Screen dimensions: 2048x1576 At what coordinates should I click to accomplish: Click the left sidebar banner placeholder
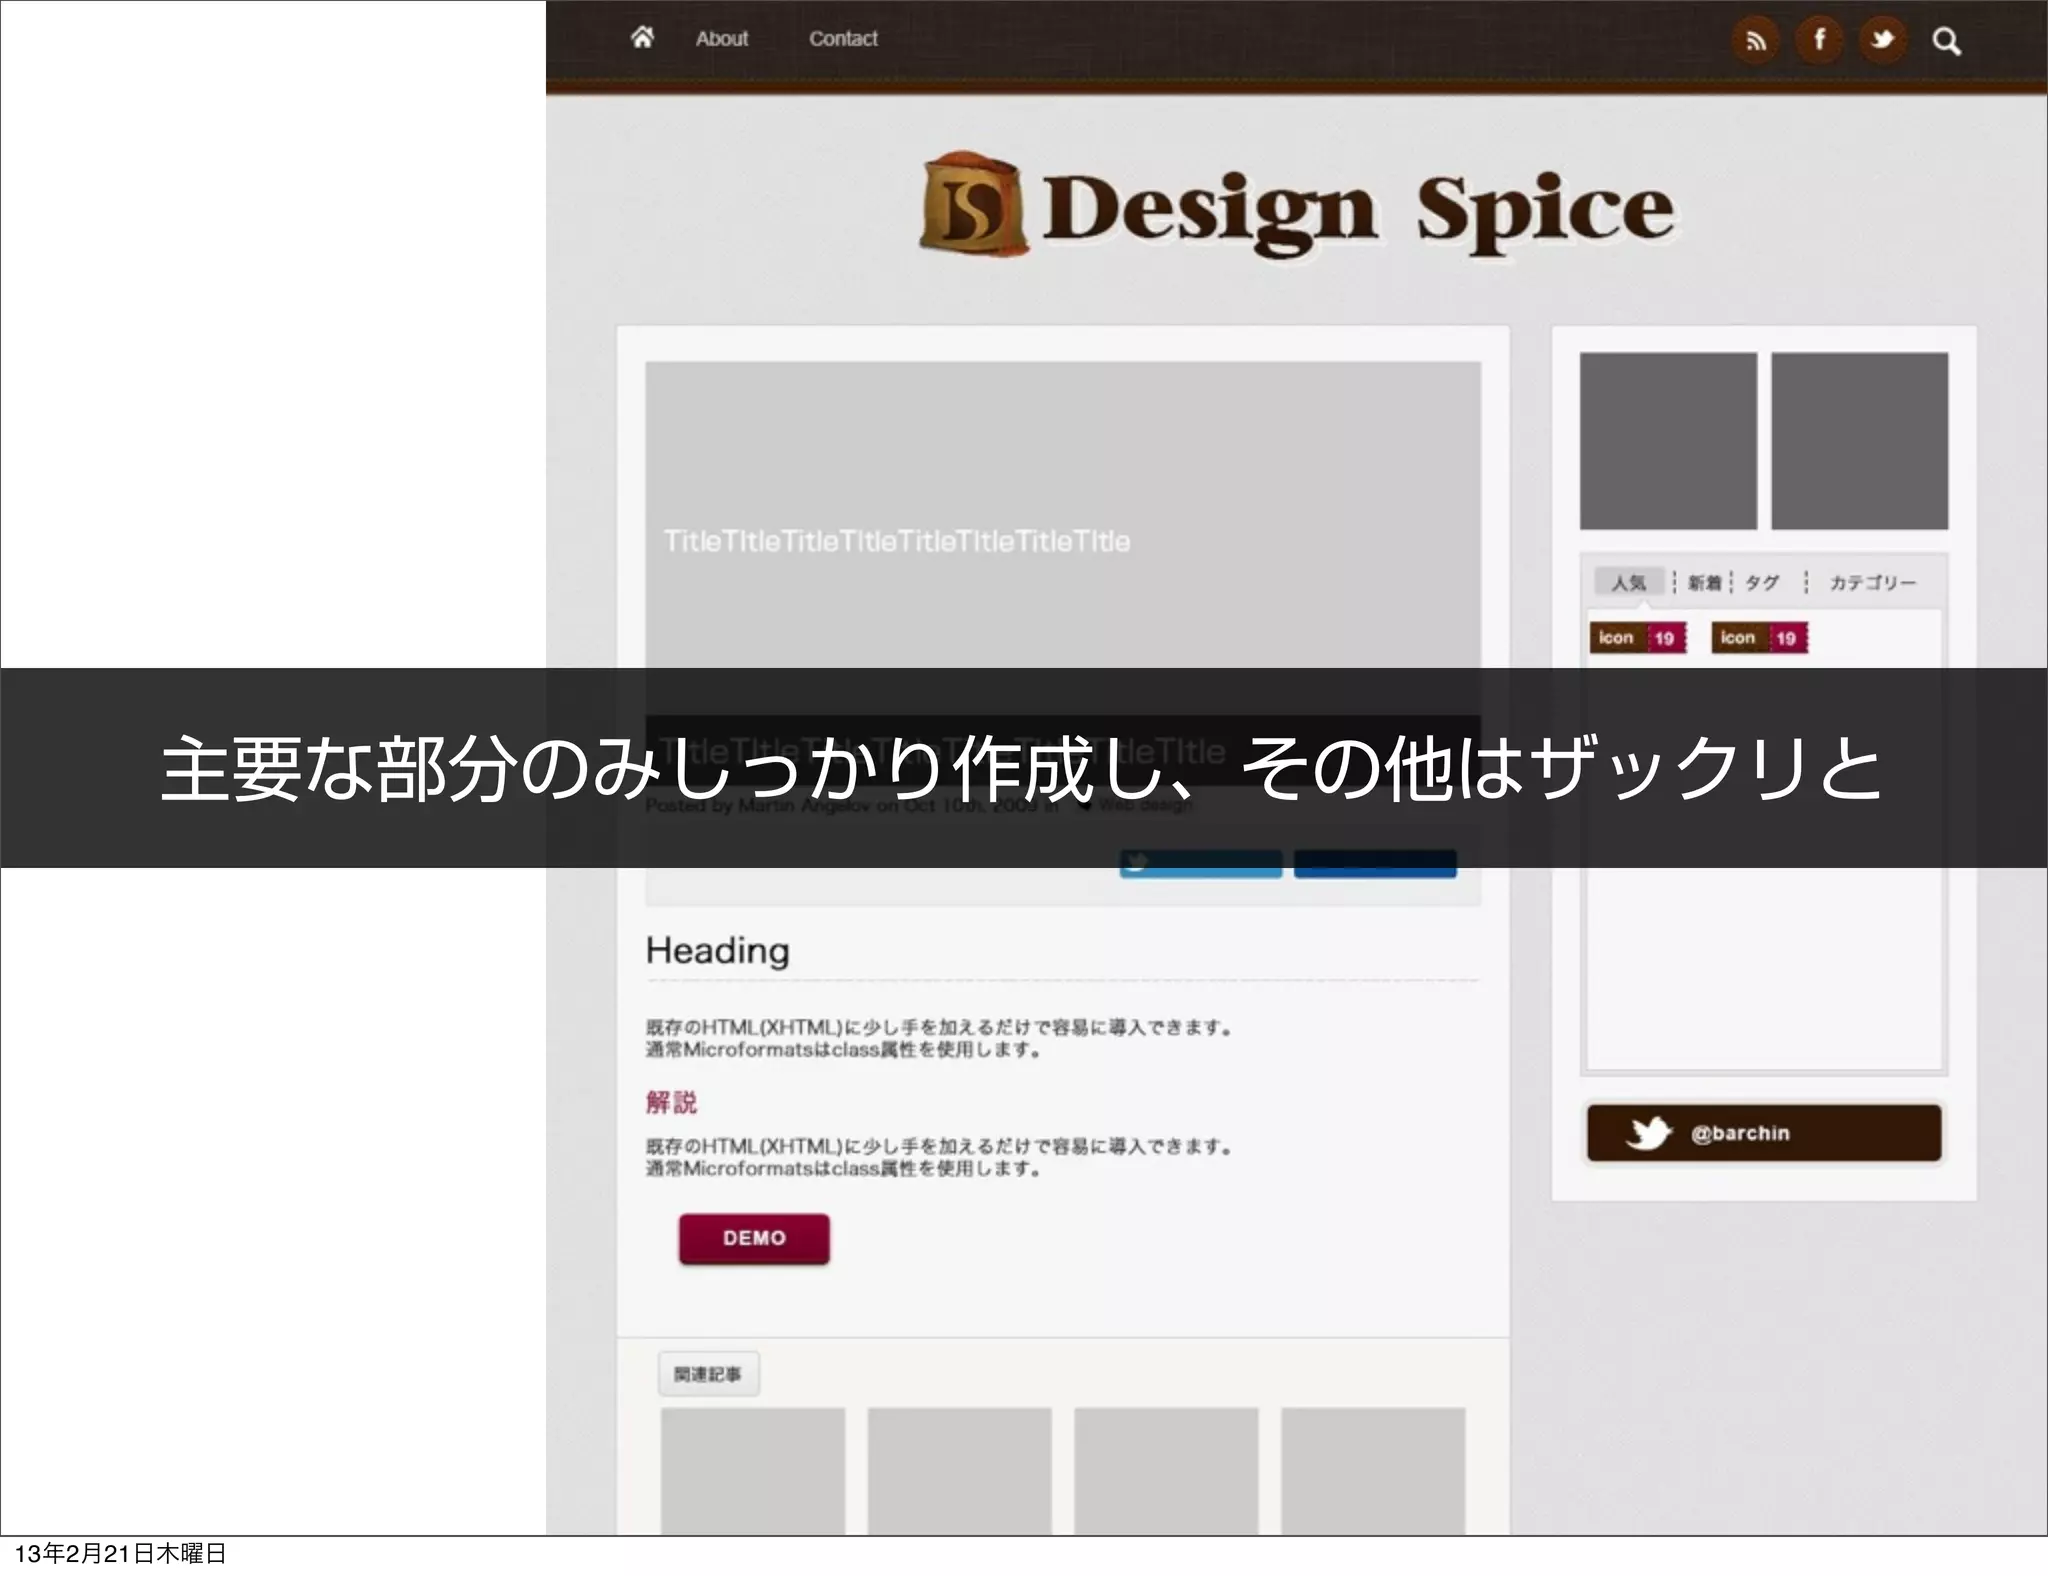point(1668,441)
